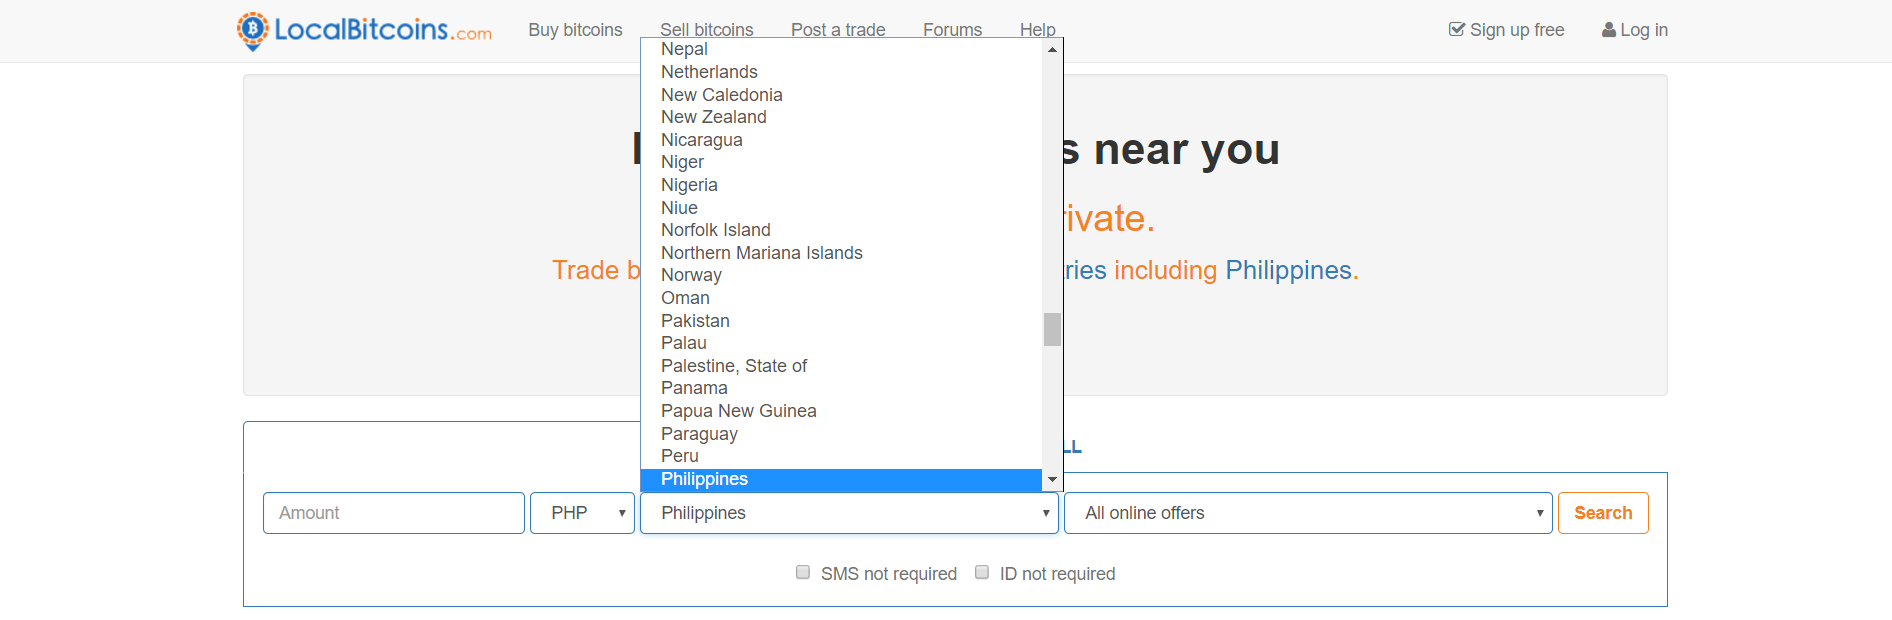
Task: Open the PHP currency dropdown
Action: click(x=582, y=513)
